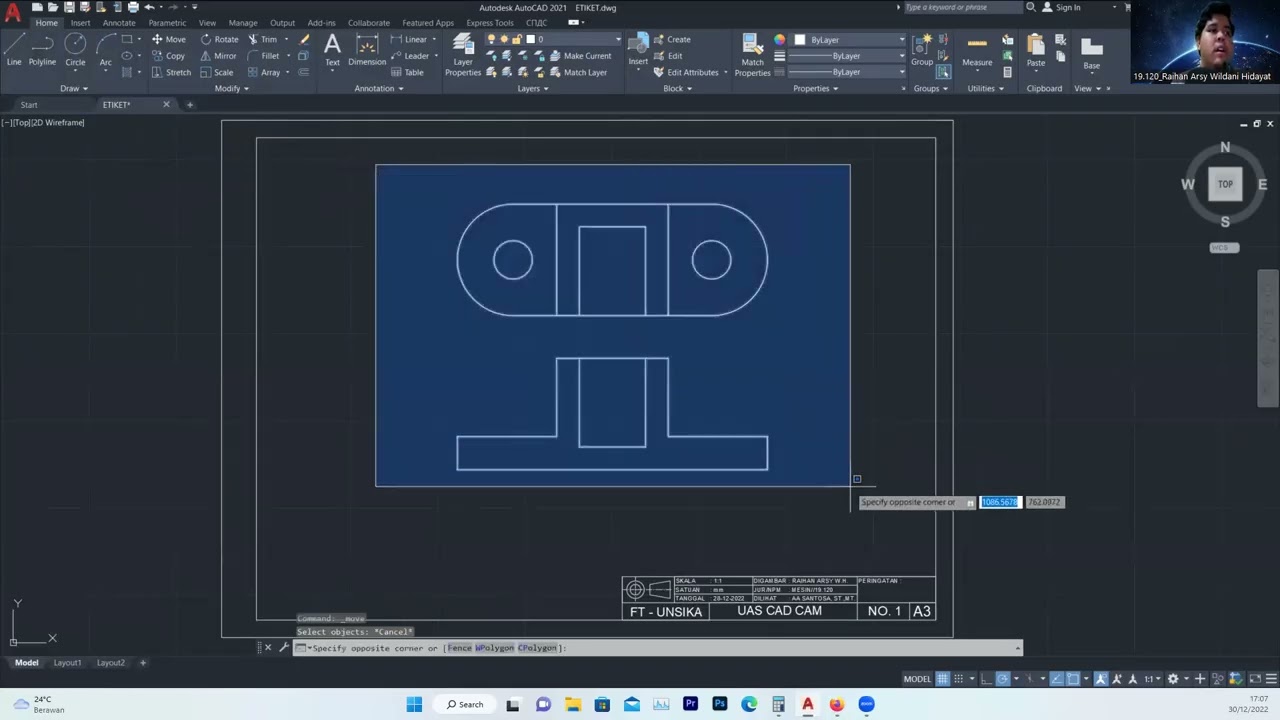Expand the Layers panel dropdown

point(533,88)
